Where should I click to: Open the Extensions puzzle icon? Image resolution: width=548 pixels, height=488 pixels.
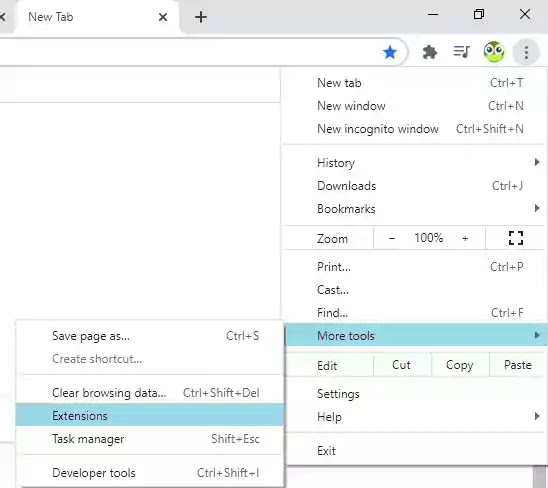point(430,52)
